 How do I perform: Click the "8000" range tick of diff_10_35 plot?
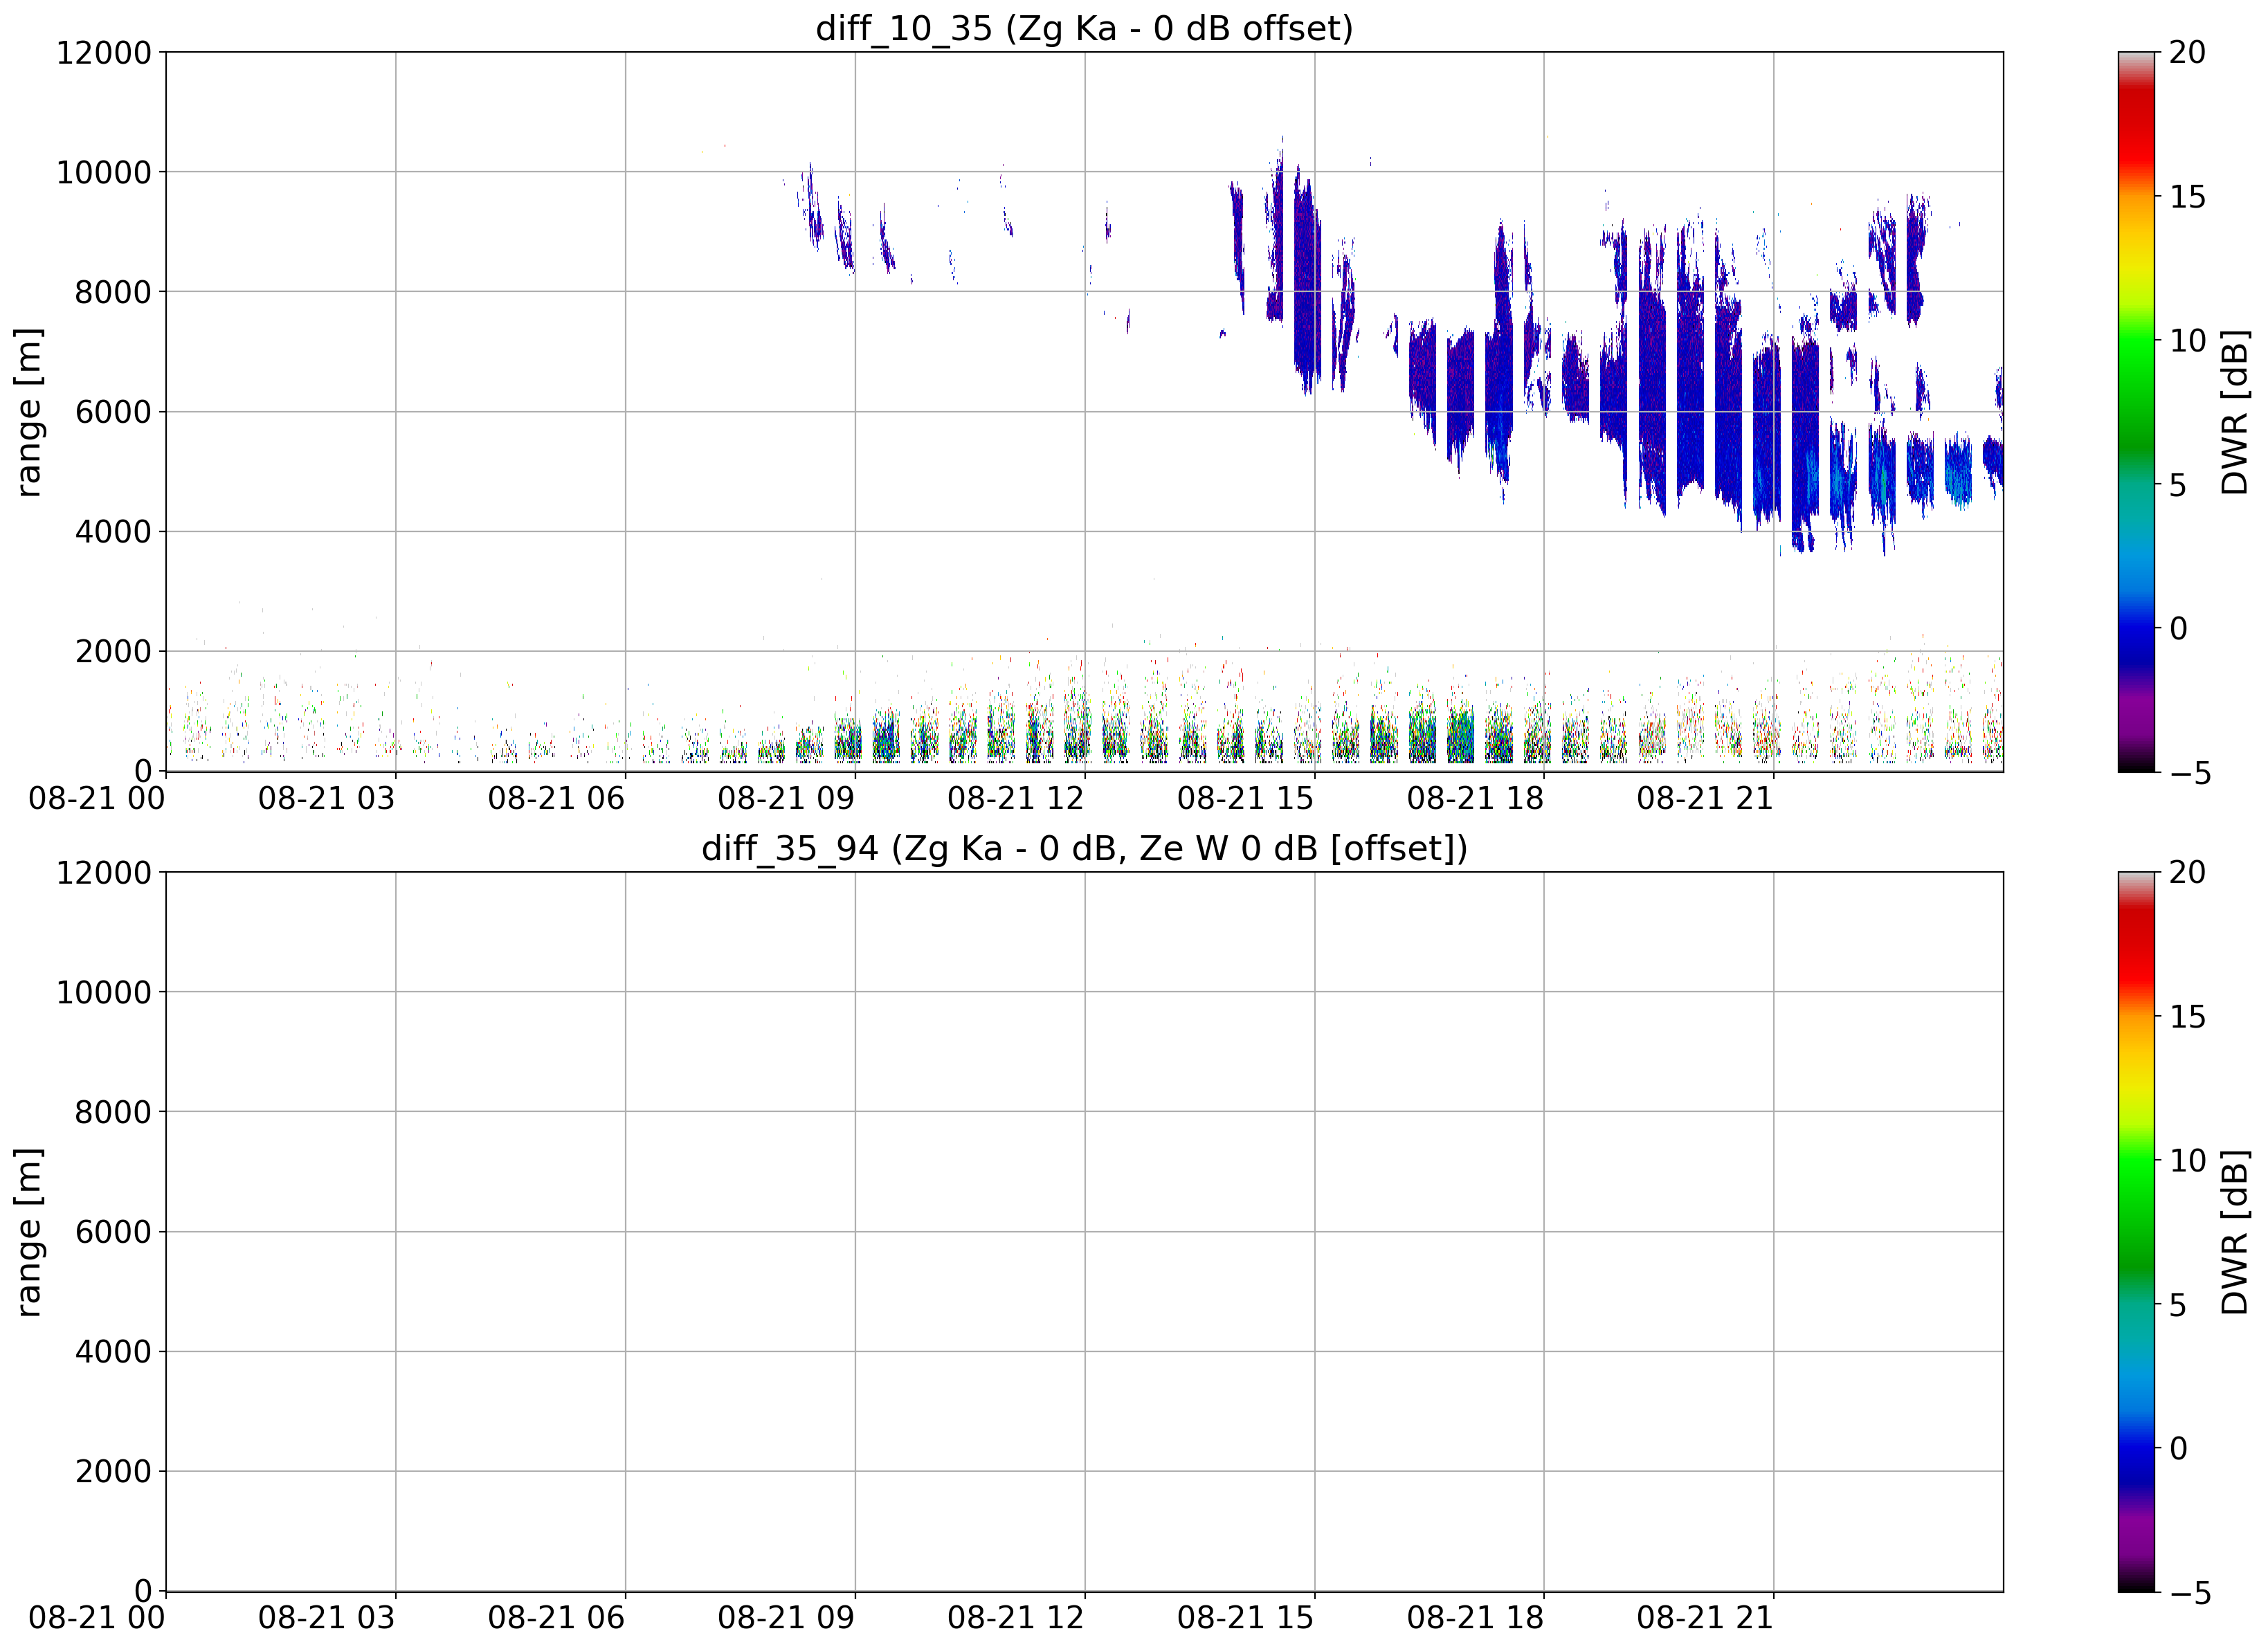click(113, 293)
